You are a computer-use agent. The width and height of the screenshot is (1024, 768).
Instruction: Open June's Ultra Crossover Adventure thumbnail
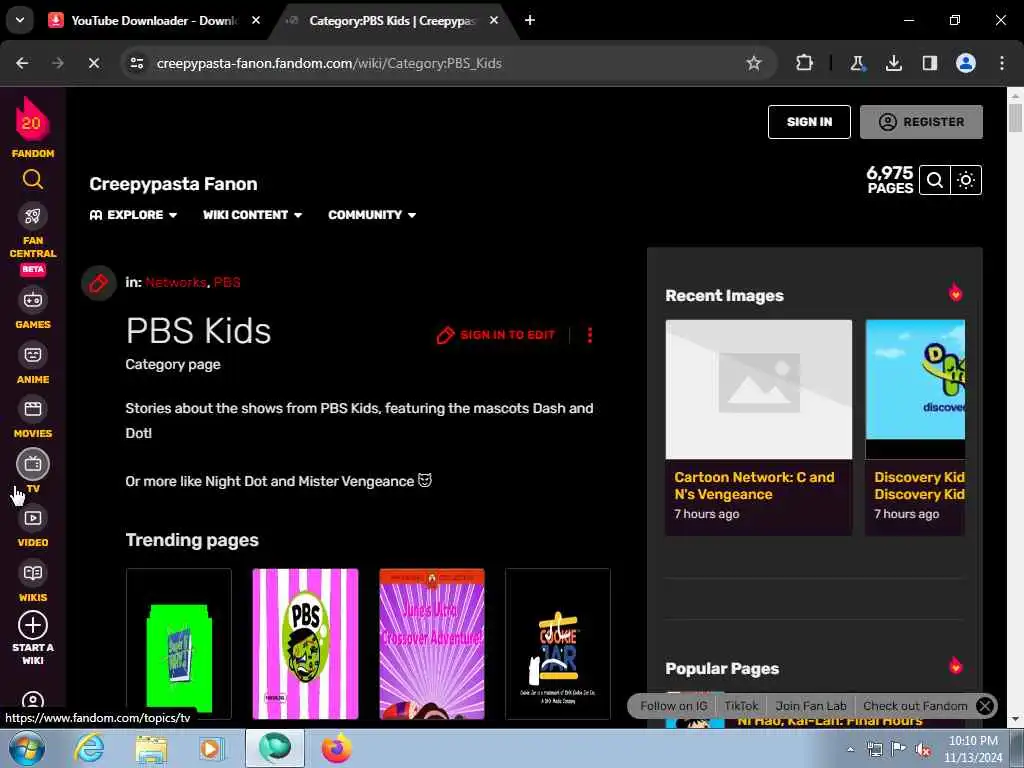pos(432,643)
